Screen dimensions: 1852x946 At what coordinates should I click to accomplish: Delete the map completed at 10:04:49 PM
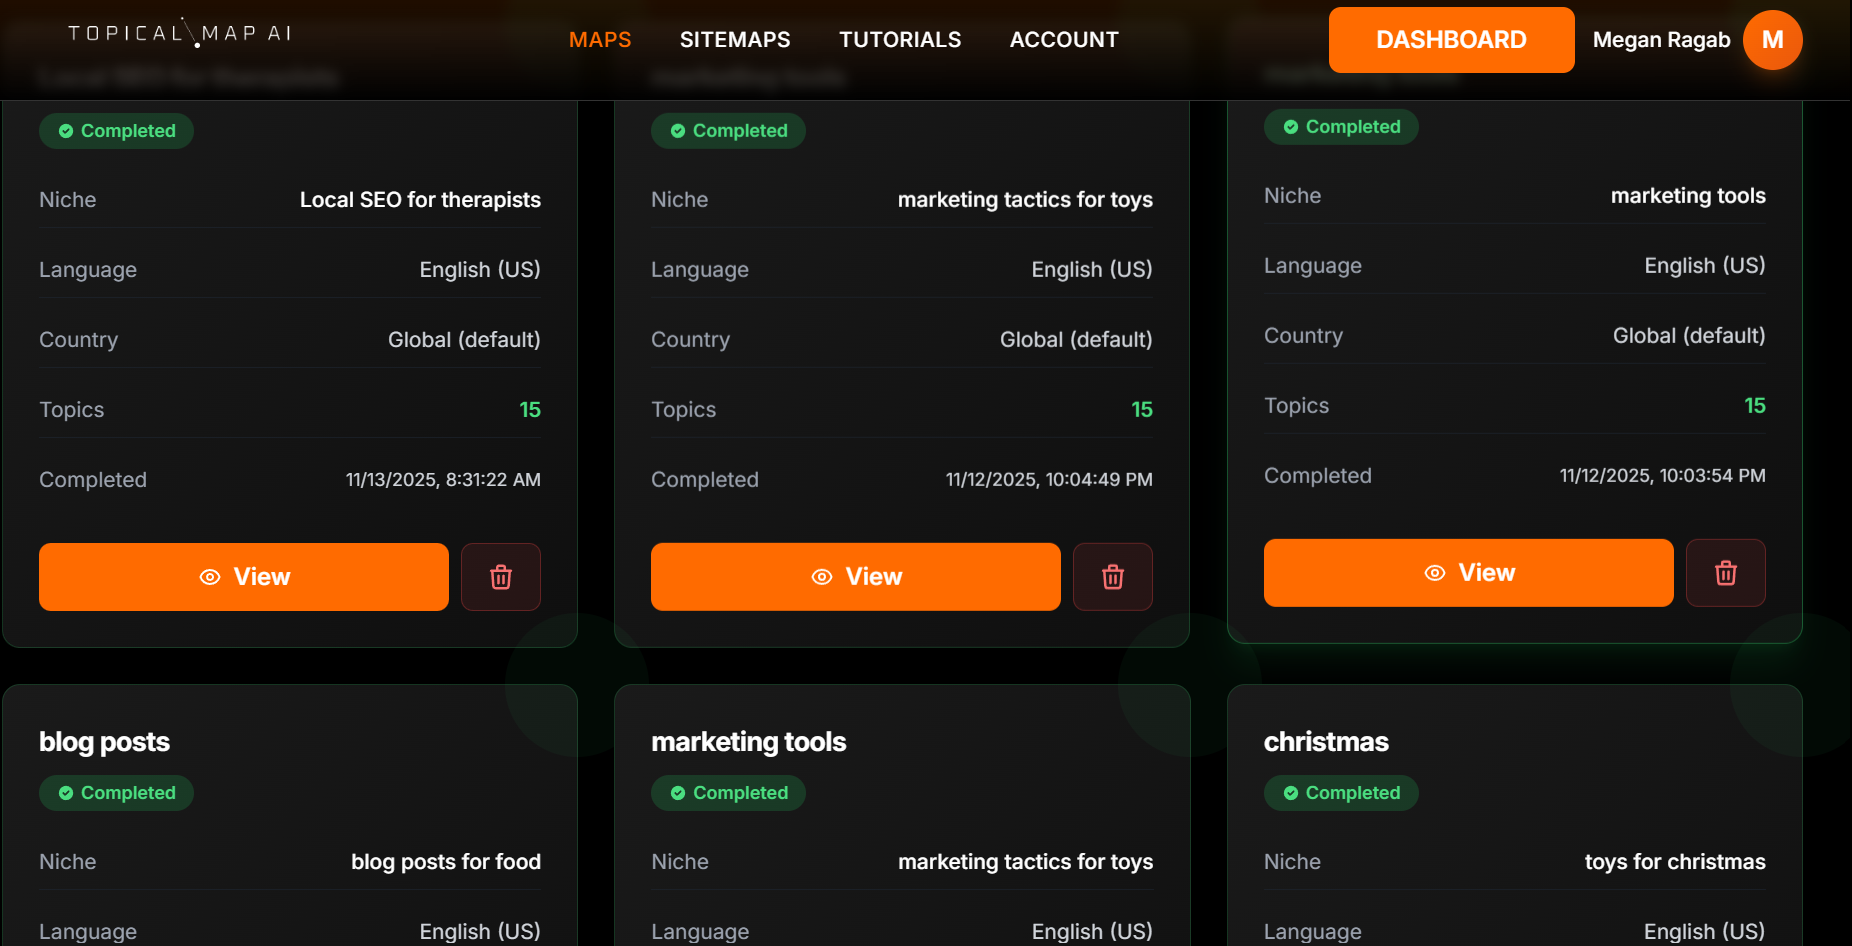tap(1113, 577)
